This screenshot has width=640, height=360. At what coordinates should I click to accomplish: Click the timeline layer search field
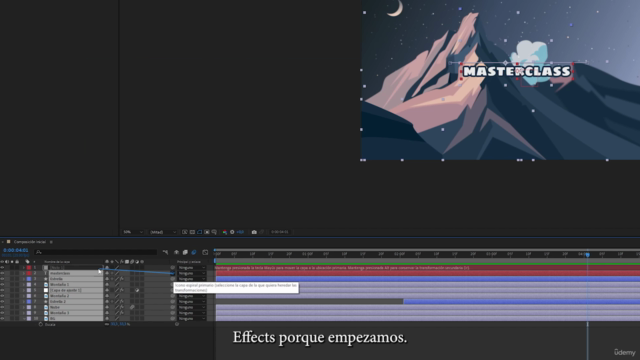coord(96,252)
